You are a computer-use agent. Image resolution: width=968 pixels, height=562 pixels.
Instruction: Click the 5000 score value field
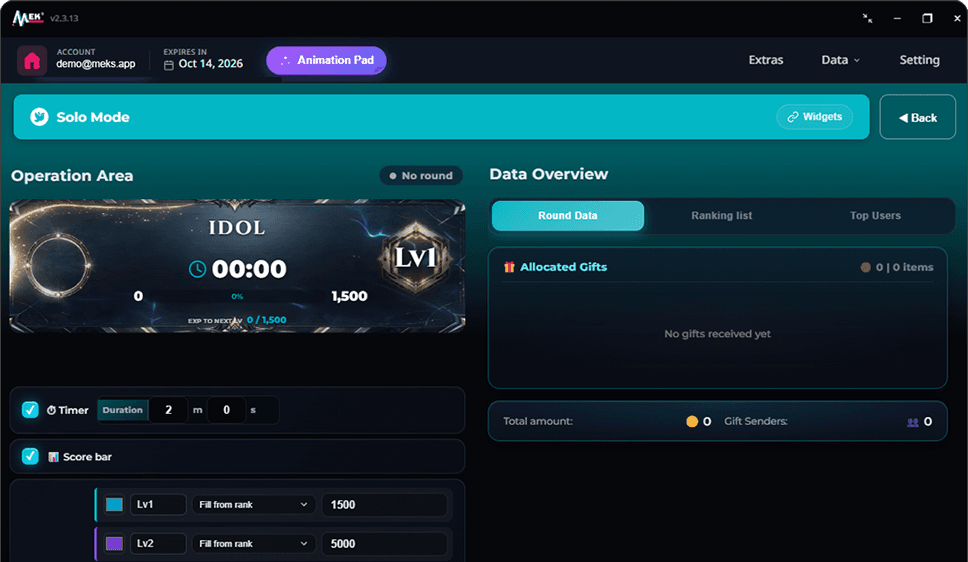pos(385,543)
